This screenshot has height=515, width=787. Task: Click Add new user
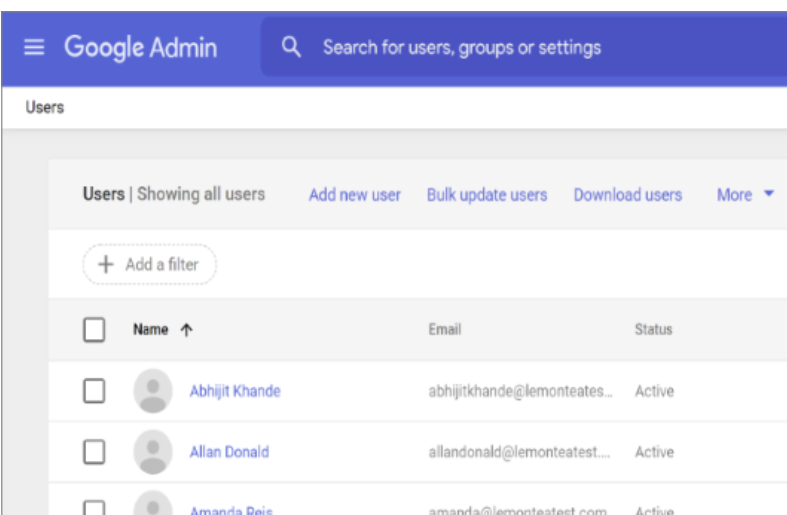(354, 195)
